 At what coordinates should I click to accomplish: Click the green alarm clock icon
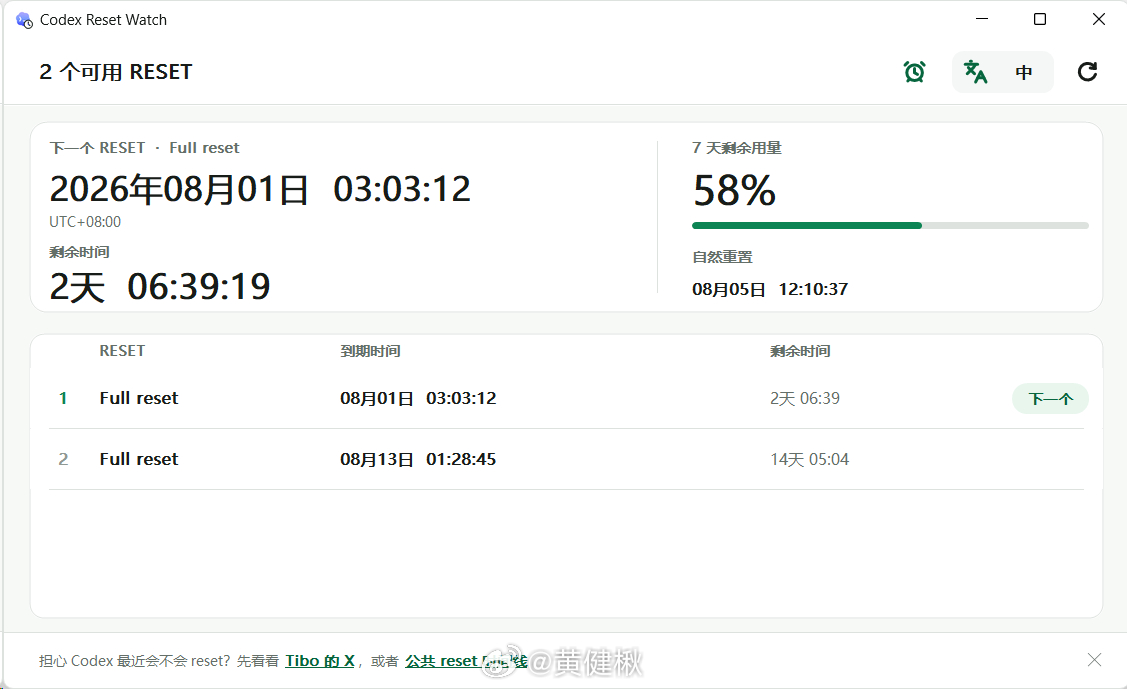[914, 72]
